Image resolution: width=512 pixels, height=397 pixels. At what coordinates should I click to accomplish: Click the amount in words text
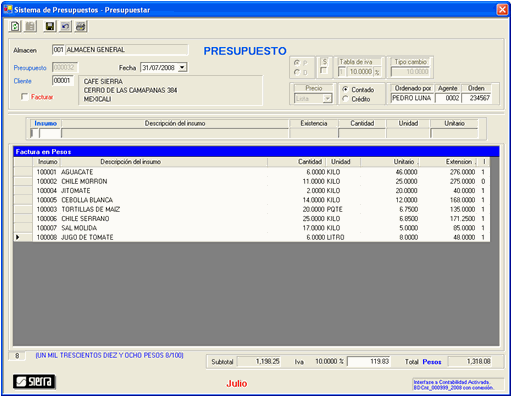109,355
